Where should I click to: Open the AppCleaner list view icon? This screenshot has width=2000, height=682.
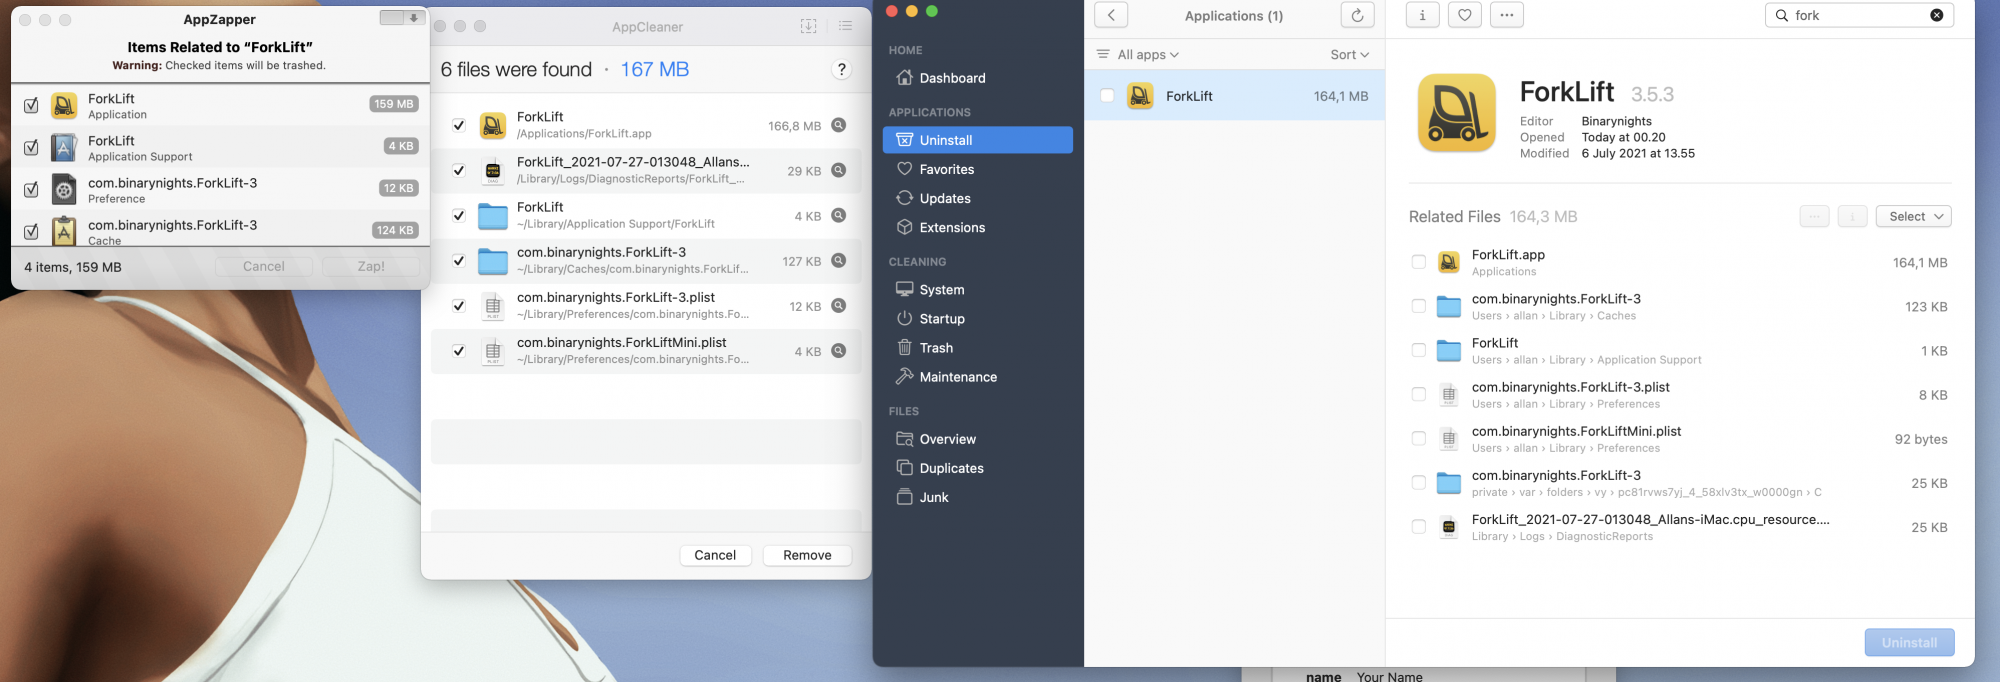pyautogui.click(x=846, y=26)
